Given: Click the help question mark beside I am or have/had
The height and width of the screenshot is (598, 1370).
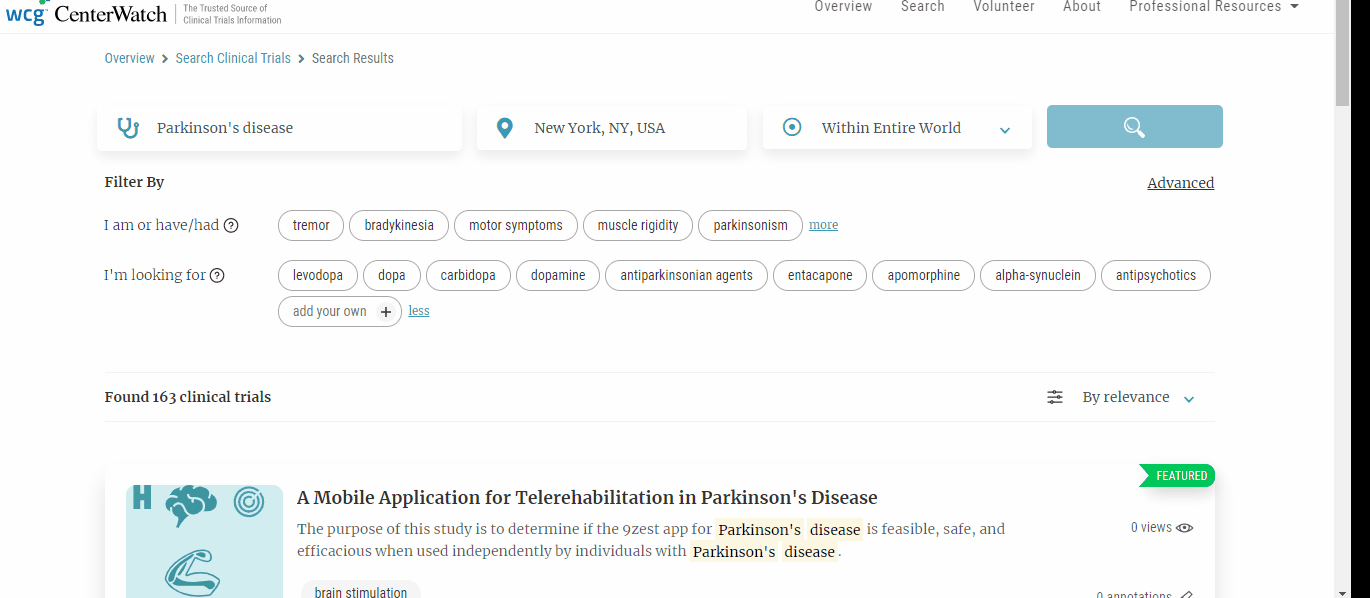Looking at the screenshot, I should [231, 225].
